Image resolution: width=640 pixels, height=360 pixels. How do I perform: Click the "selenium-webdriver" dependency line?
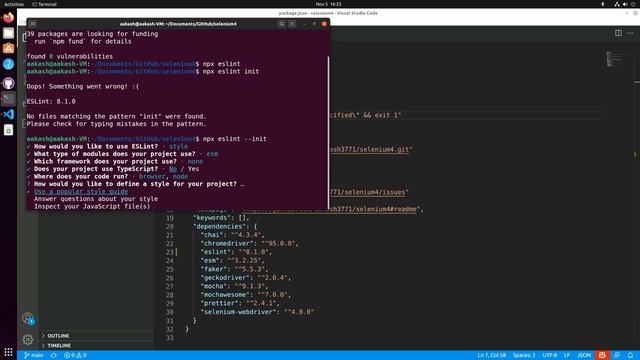257,312
